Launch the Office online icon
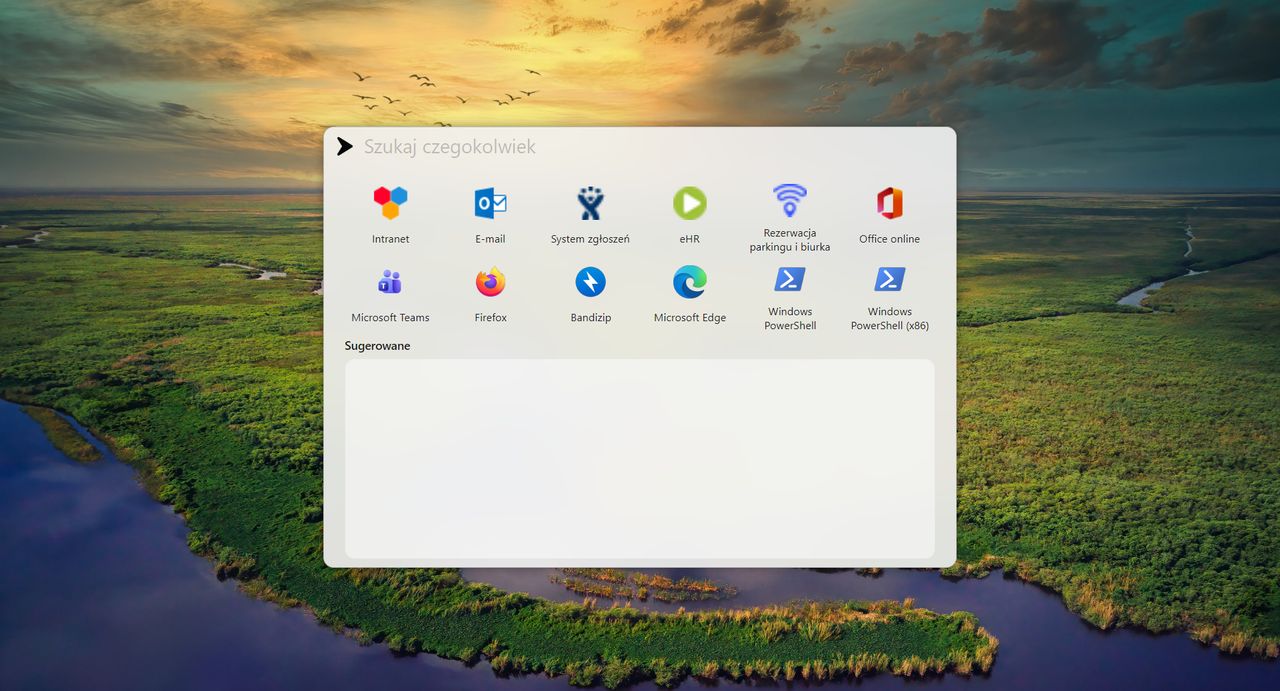 click(x=890, y=203)
